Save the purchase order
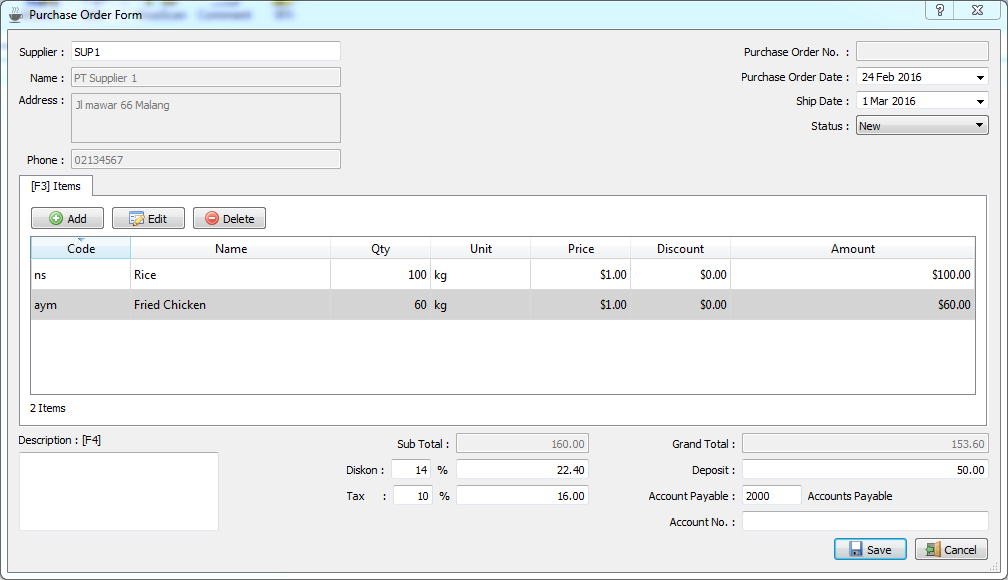Image resolution: width=1008 pixels, height=580 pixels. pos(869,549)
